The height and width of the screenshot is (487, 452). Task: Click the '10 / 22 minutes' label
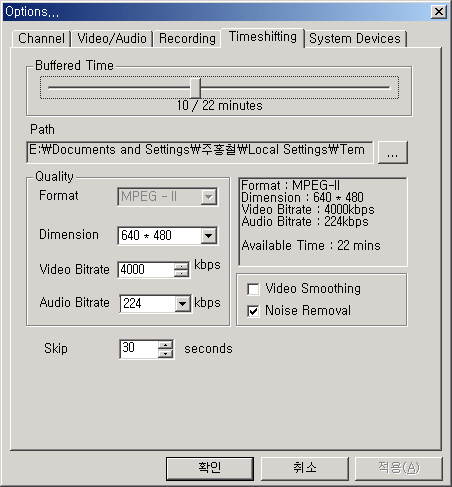(219, 106)
